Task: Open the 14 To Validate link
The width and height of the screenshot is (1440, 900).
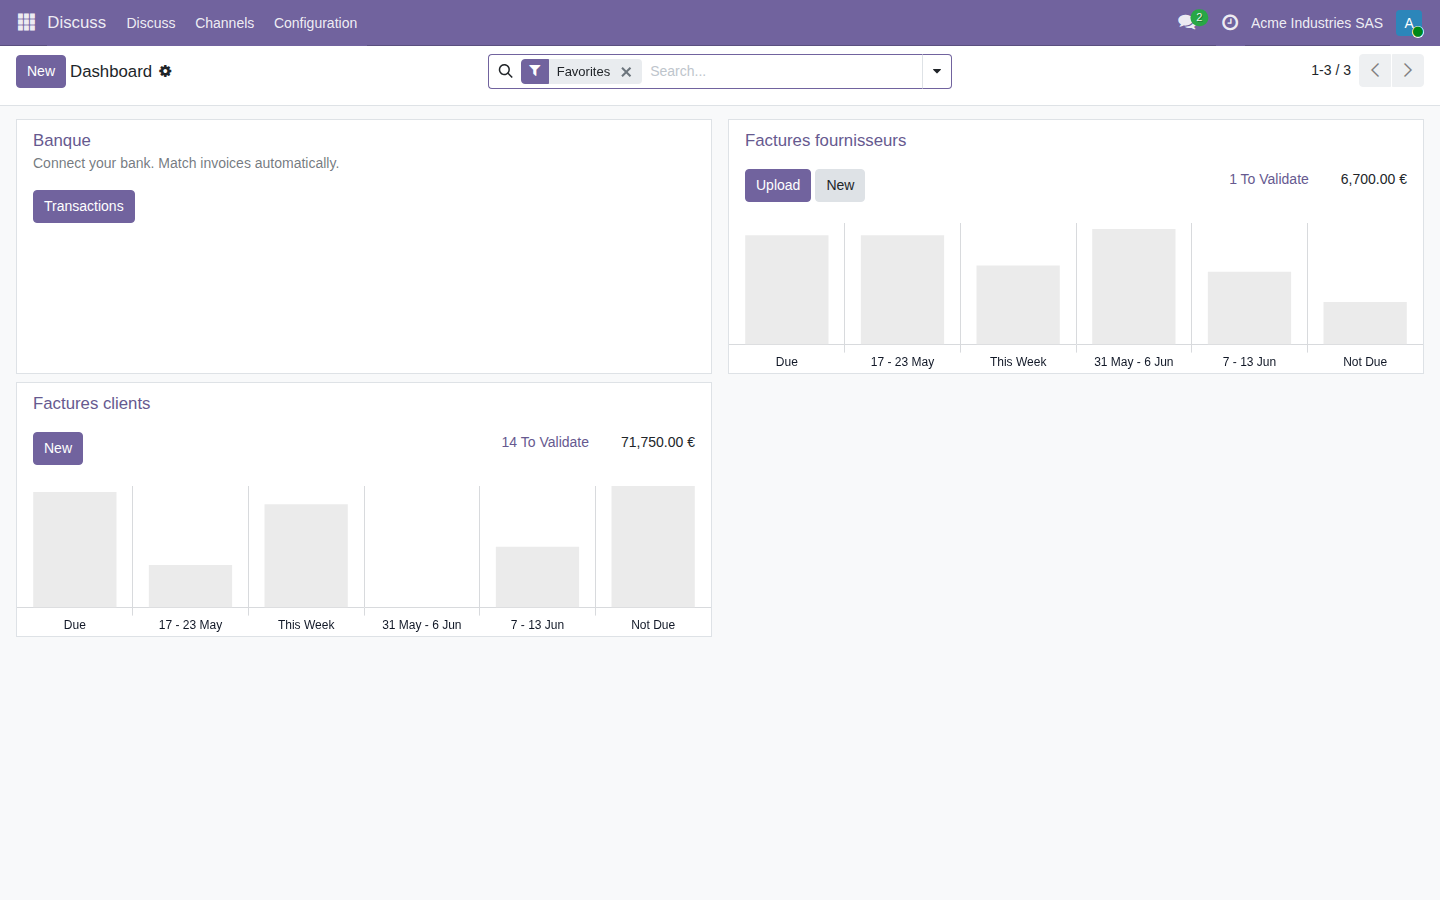Action: pyautogui.click(x=545, y=442)
